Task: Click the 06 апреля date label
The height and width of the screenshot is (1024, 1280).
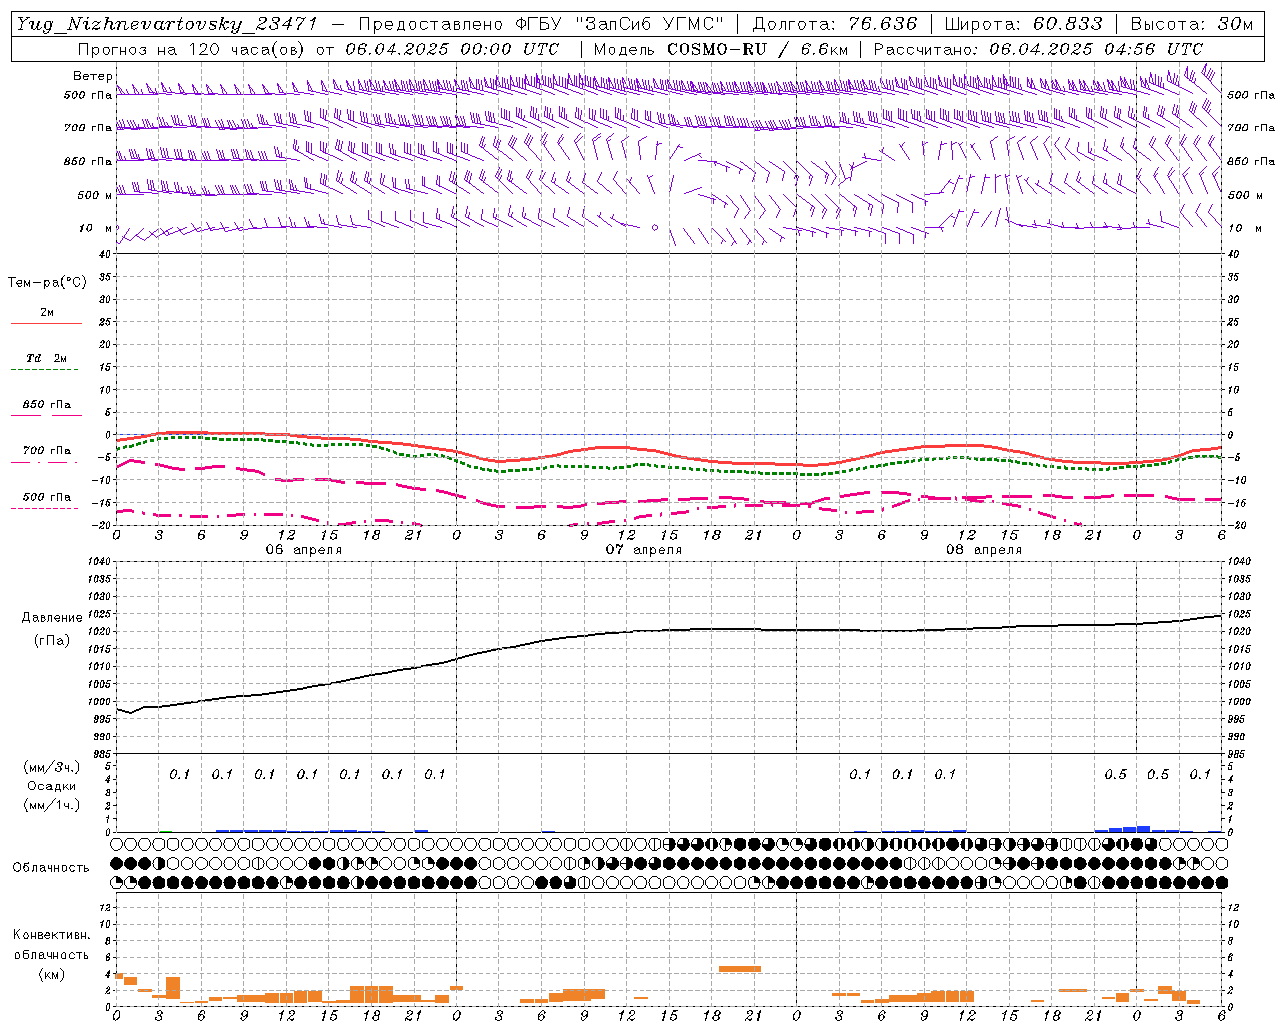Action: 304,550
